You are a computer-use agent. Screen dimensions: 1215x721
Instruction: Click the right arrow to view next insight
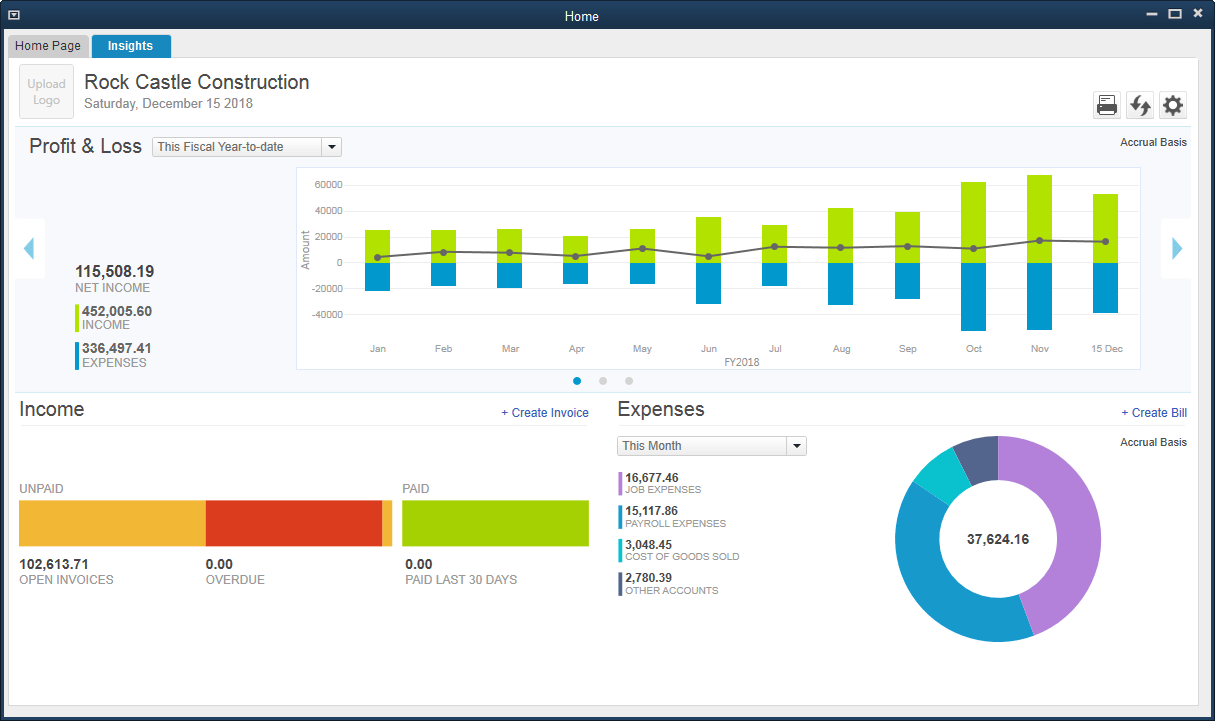pos(1175,247)
